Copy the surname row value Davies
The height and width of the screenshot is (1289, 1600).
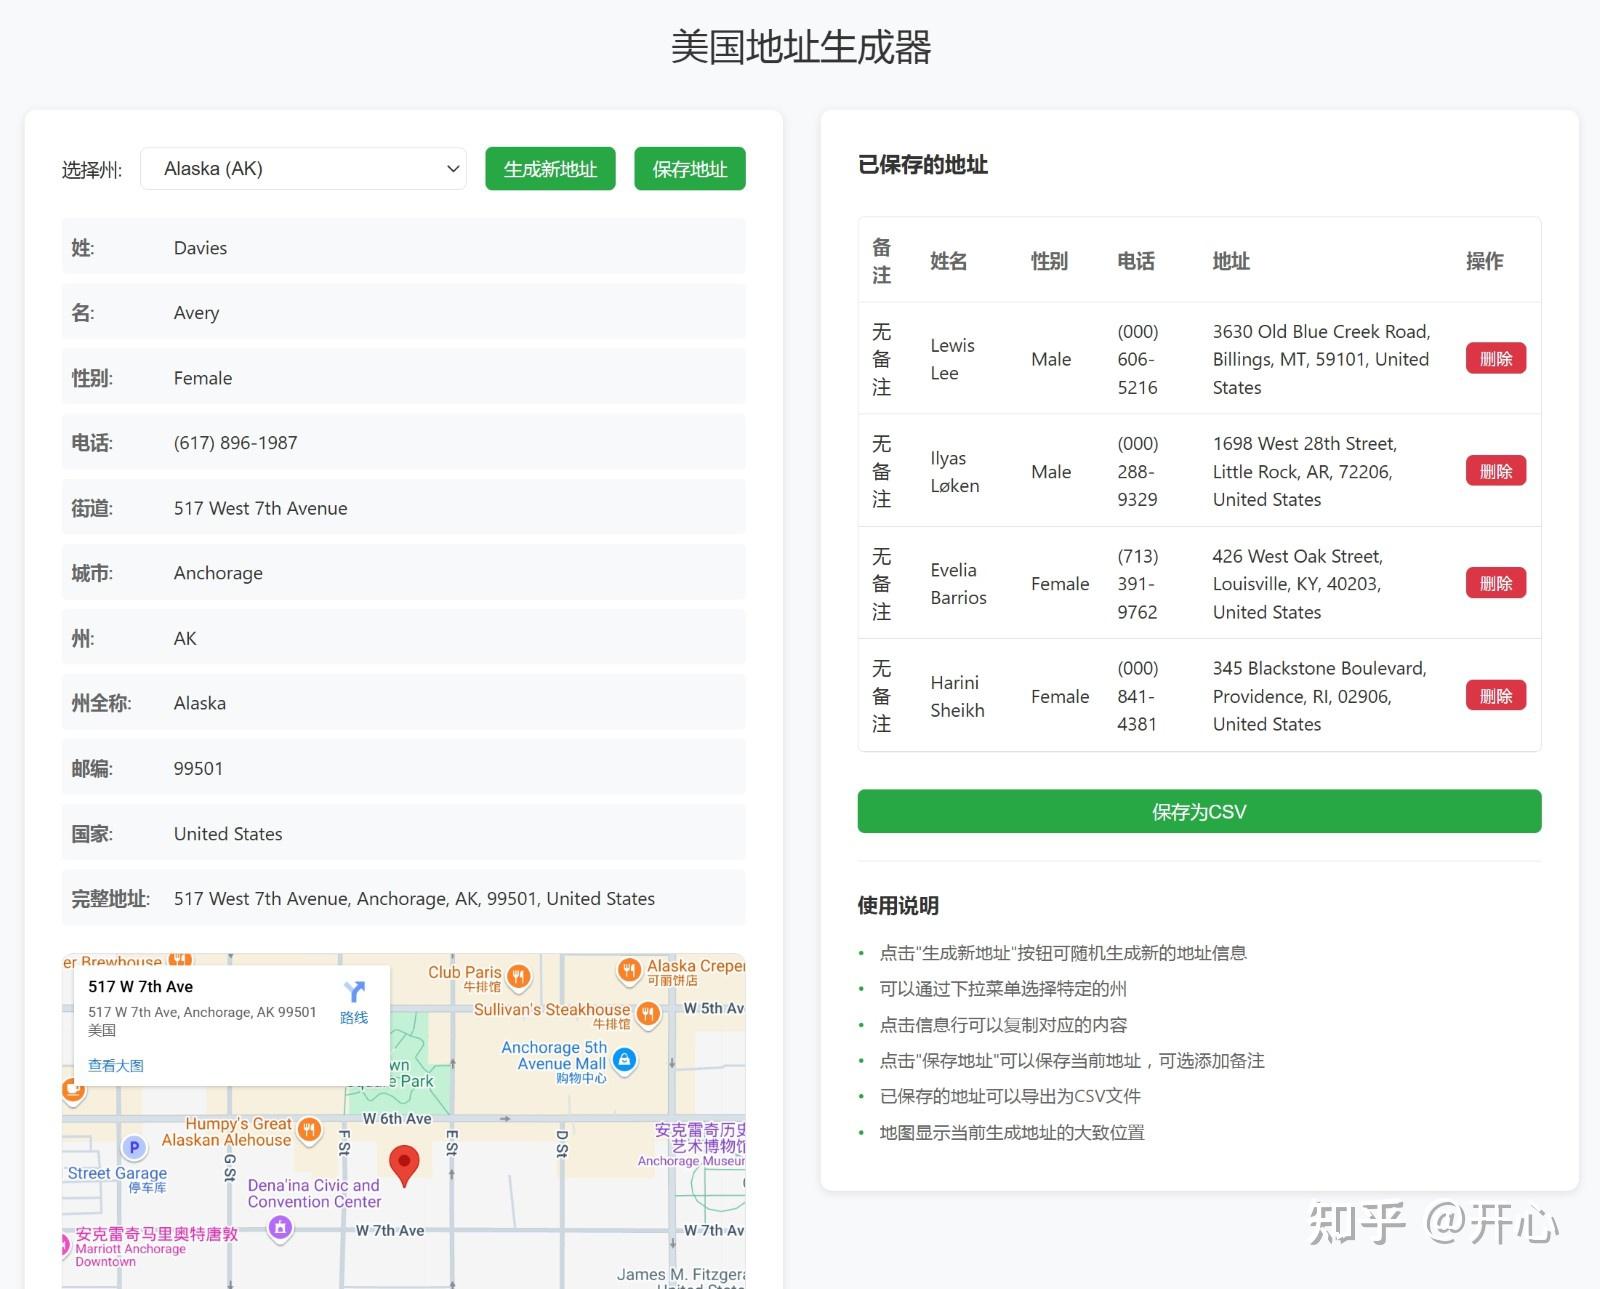tap(404, 247)
